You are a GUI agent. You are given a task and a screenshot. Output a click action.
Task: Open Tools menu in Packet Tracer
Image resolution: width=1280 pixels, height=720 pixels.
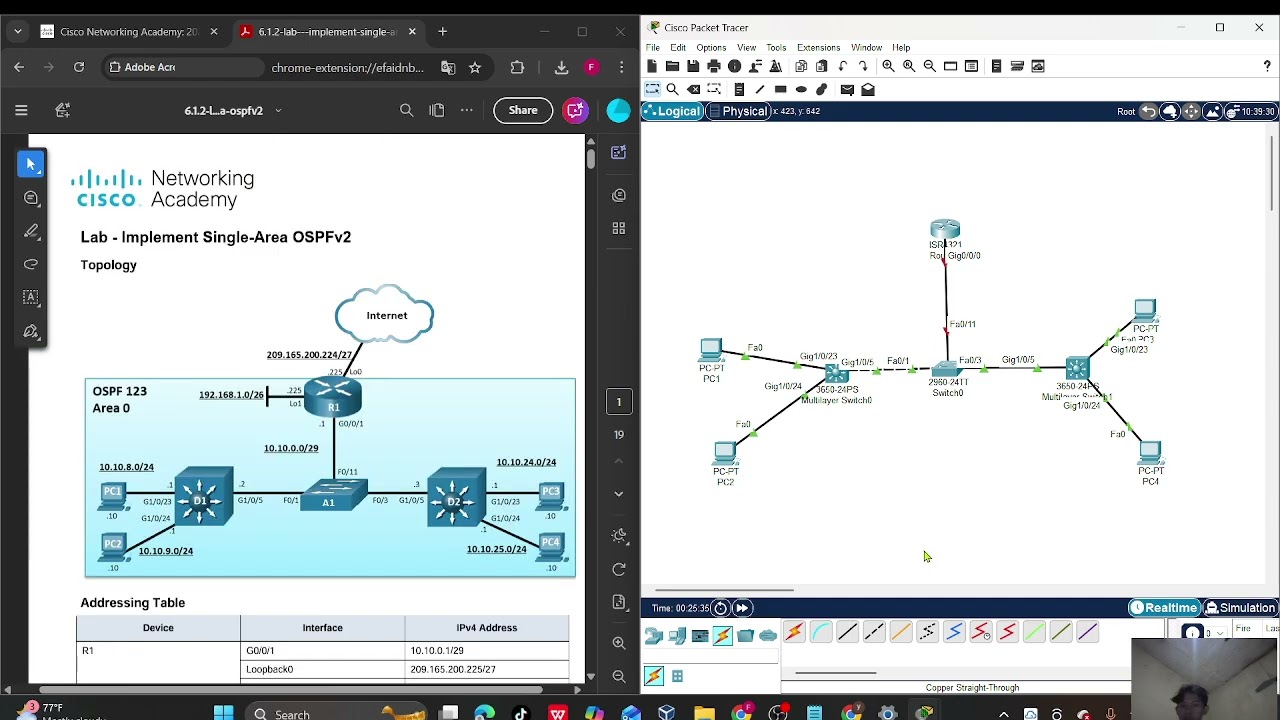[776, 48]
